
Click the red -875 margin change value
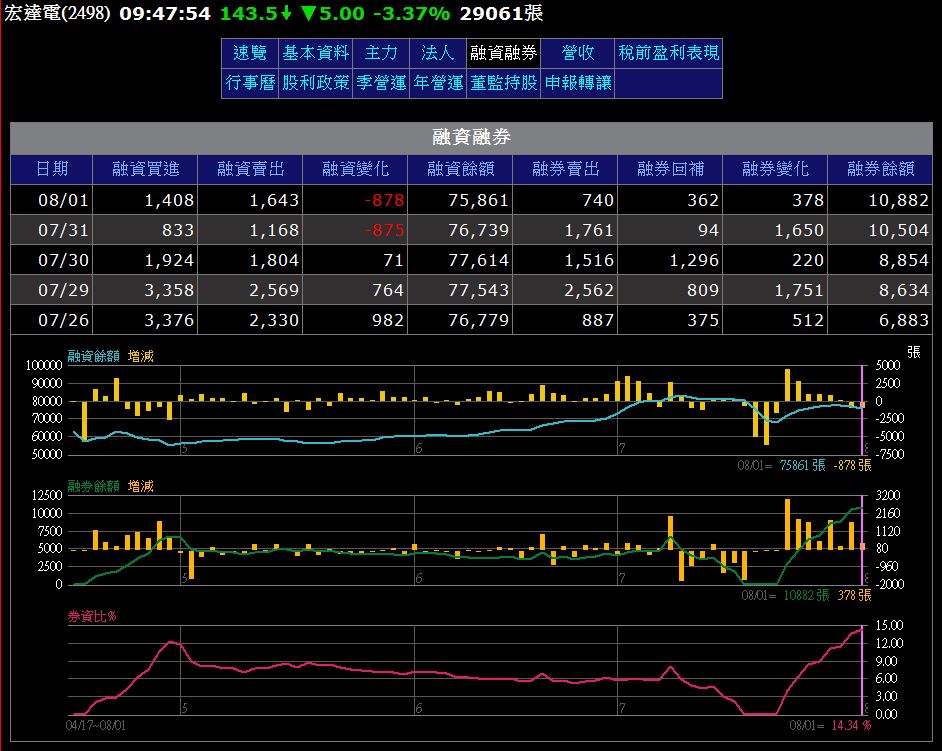pyautogui.click(x=384, y=230)
